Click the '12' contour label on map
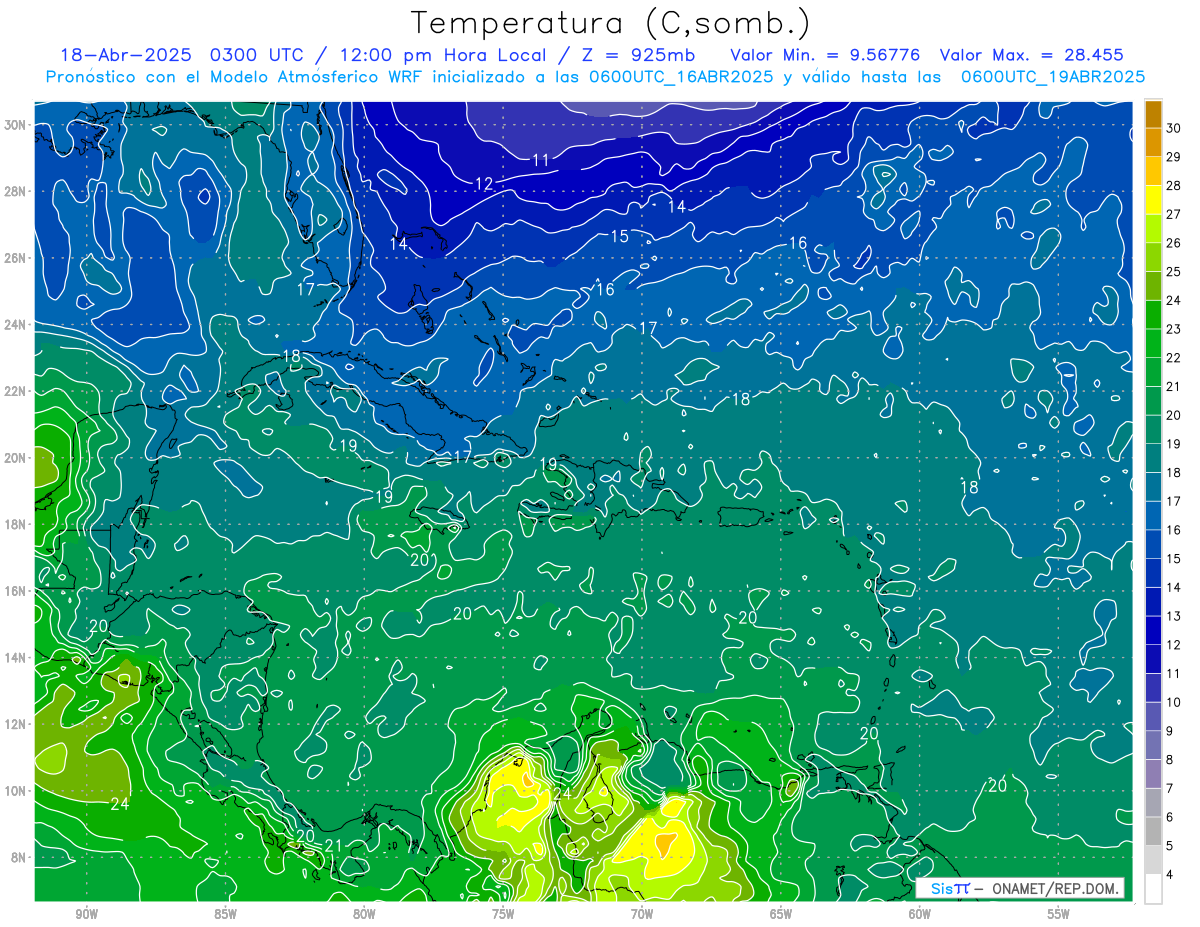This screenshot has height=927, width=1200. click(484, 184)
